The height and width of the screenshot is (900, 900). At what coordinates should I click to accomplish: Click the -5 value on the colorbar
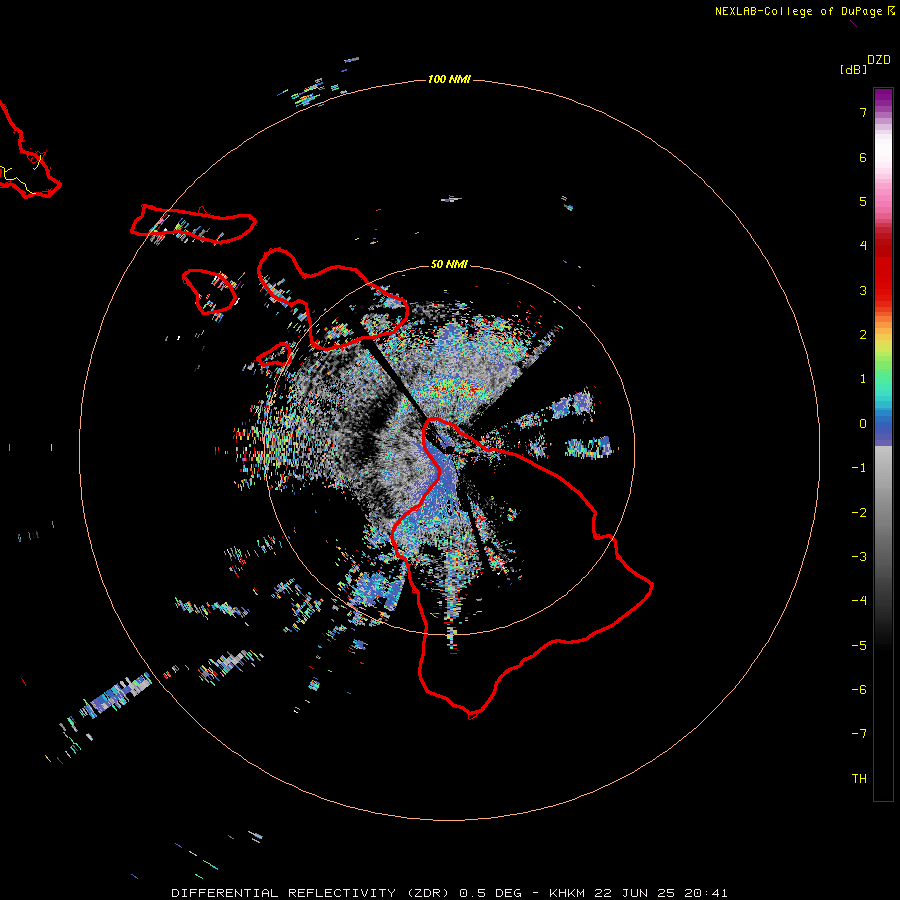859,646
